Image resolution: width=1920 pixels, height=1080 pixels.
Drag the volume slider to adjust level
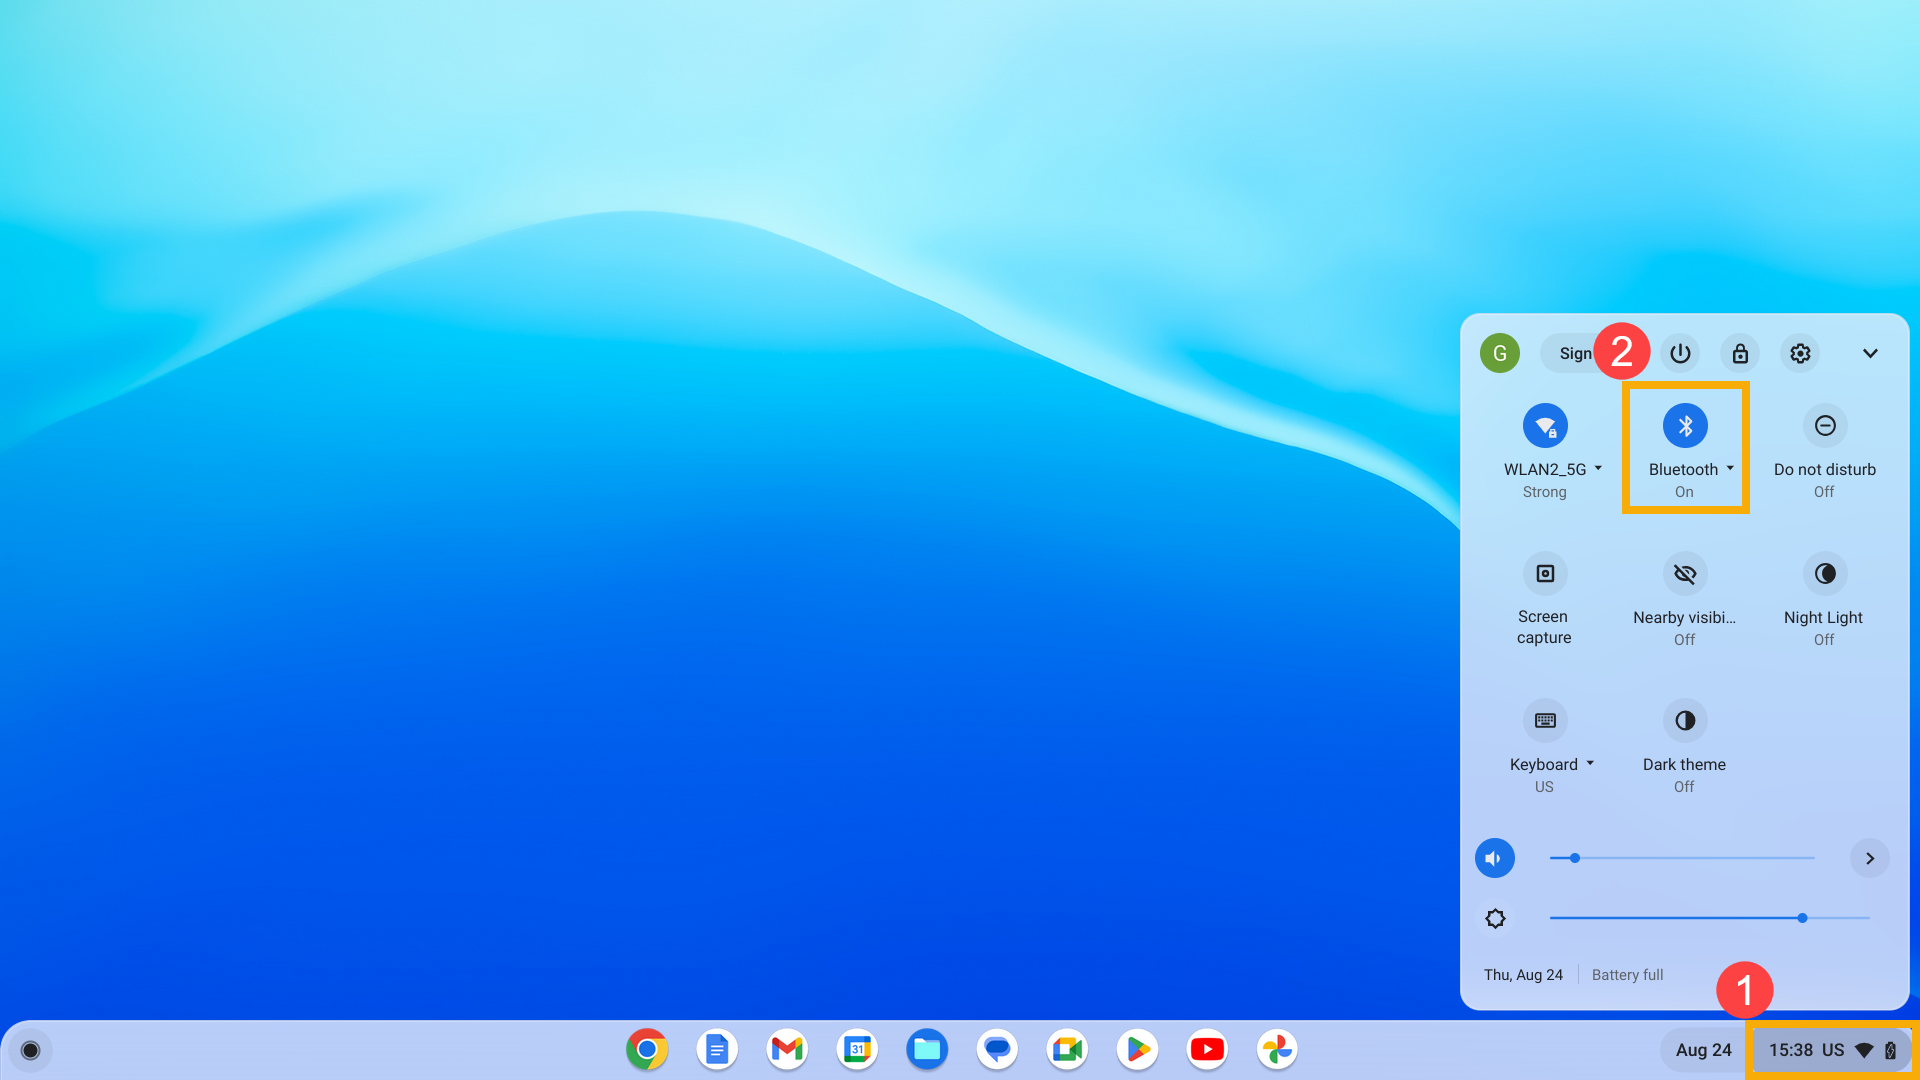pyautogui.click(x=1573, y=858)
